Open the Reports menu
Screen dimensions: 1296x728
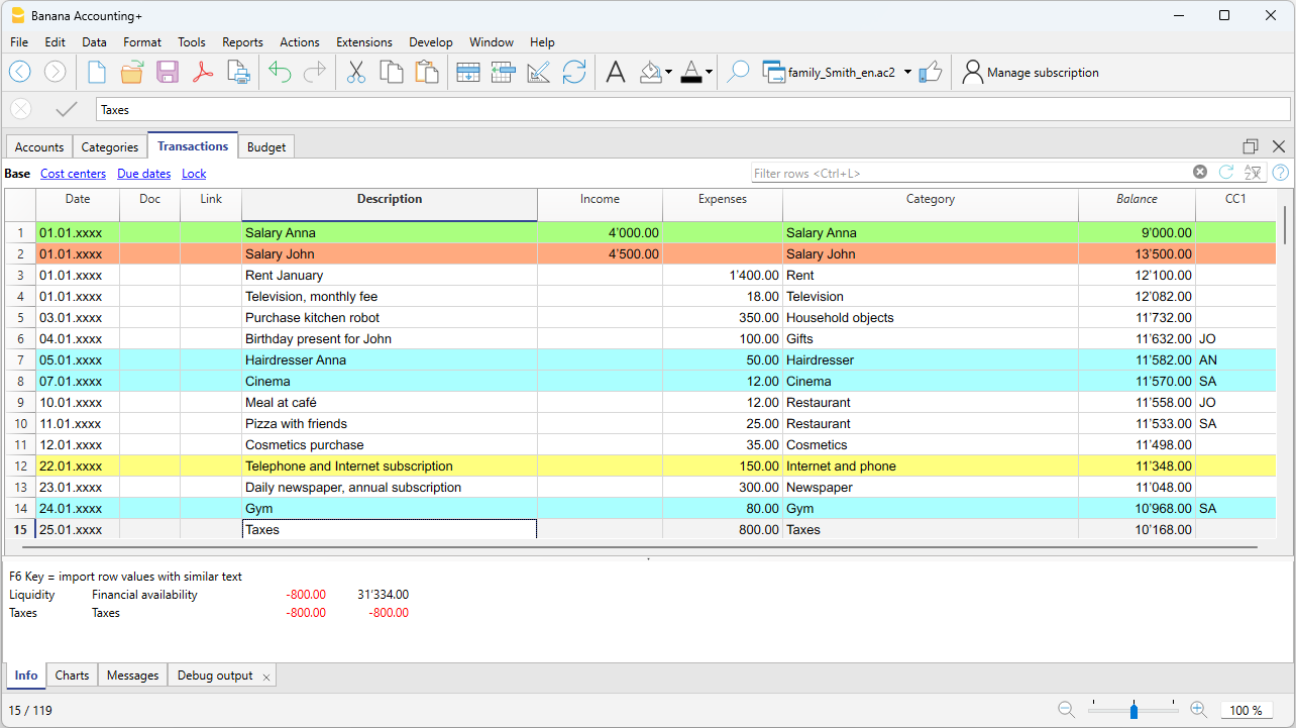coord(242,42)
